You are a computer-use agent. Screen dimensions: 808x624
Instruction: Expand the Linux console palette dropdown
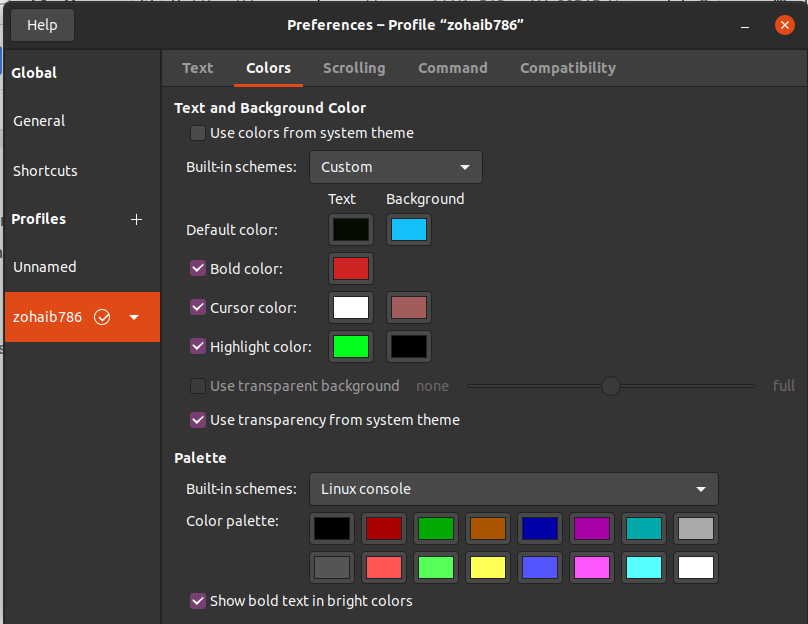point(513,489)
